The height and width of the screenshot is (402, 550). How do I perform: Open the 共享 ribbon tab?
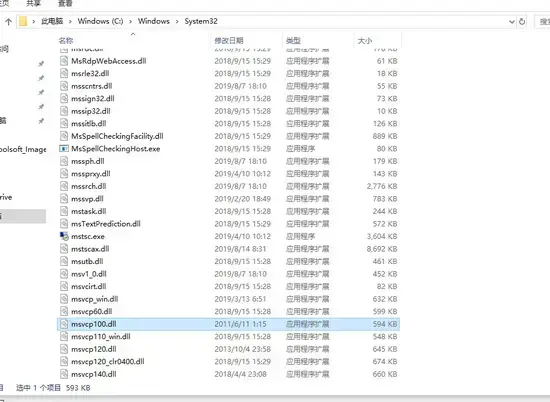pos(33,3)
